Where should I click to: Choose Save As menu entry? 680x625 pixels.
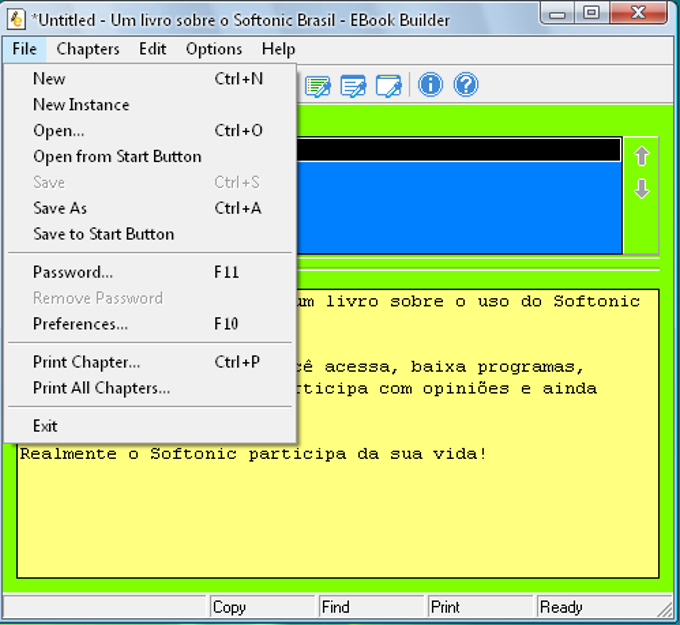point(150,208)
